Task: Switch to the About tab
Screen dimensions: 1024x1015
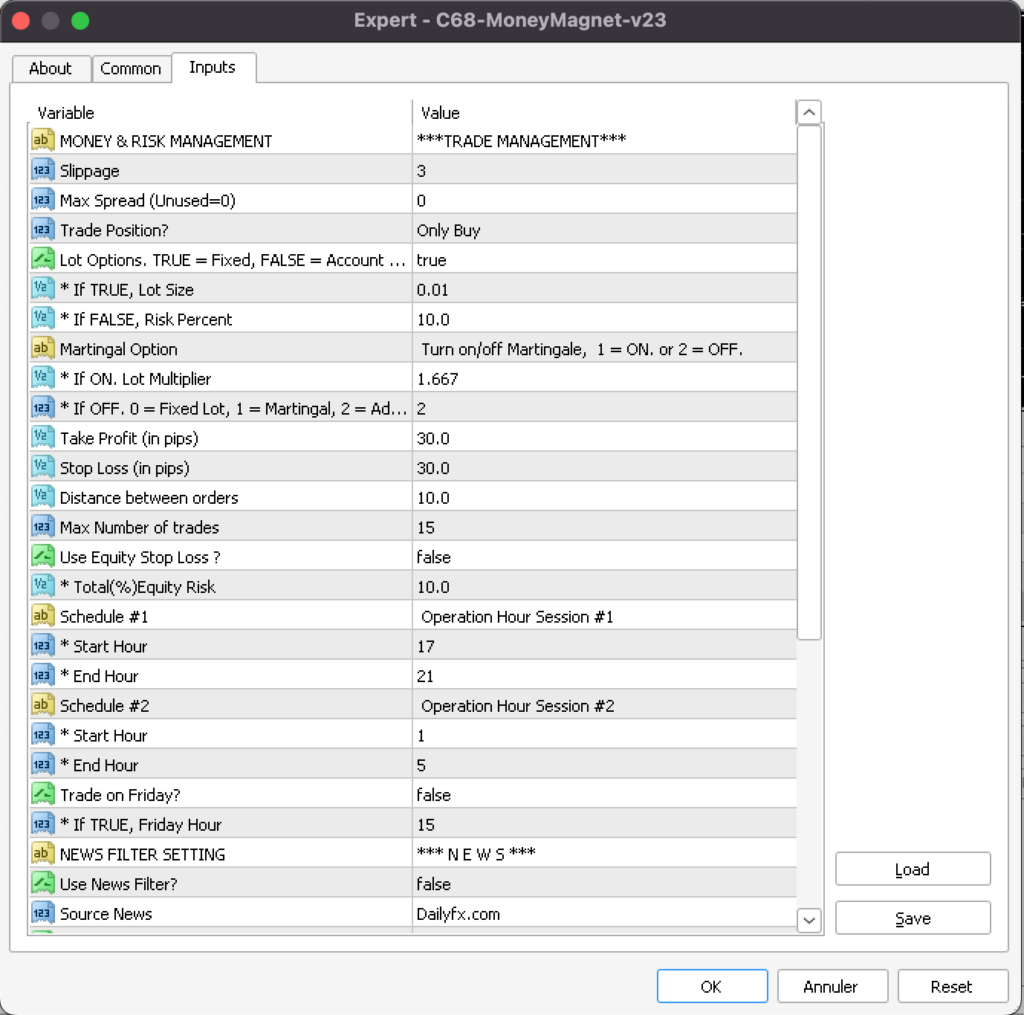Action: tap(50, 68)
